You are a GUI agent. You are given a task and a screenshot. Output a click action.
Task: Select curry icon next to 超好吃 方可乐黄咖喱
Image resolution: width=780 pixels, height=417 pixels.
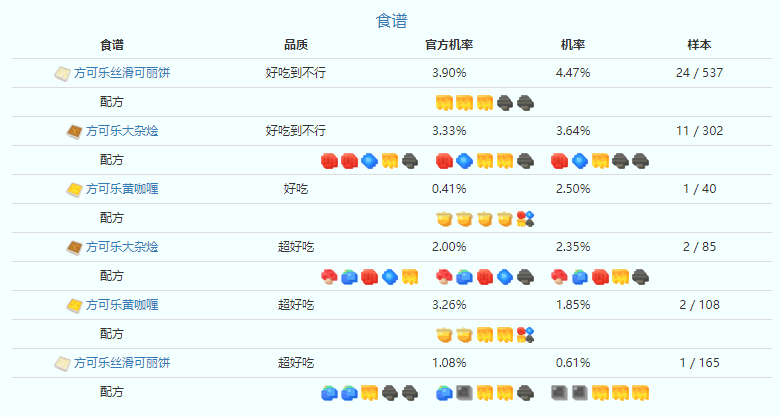(73, 305)
